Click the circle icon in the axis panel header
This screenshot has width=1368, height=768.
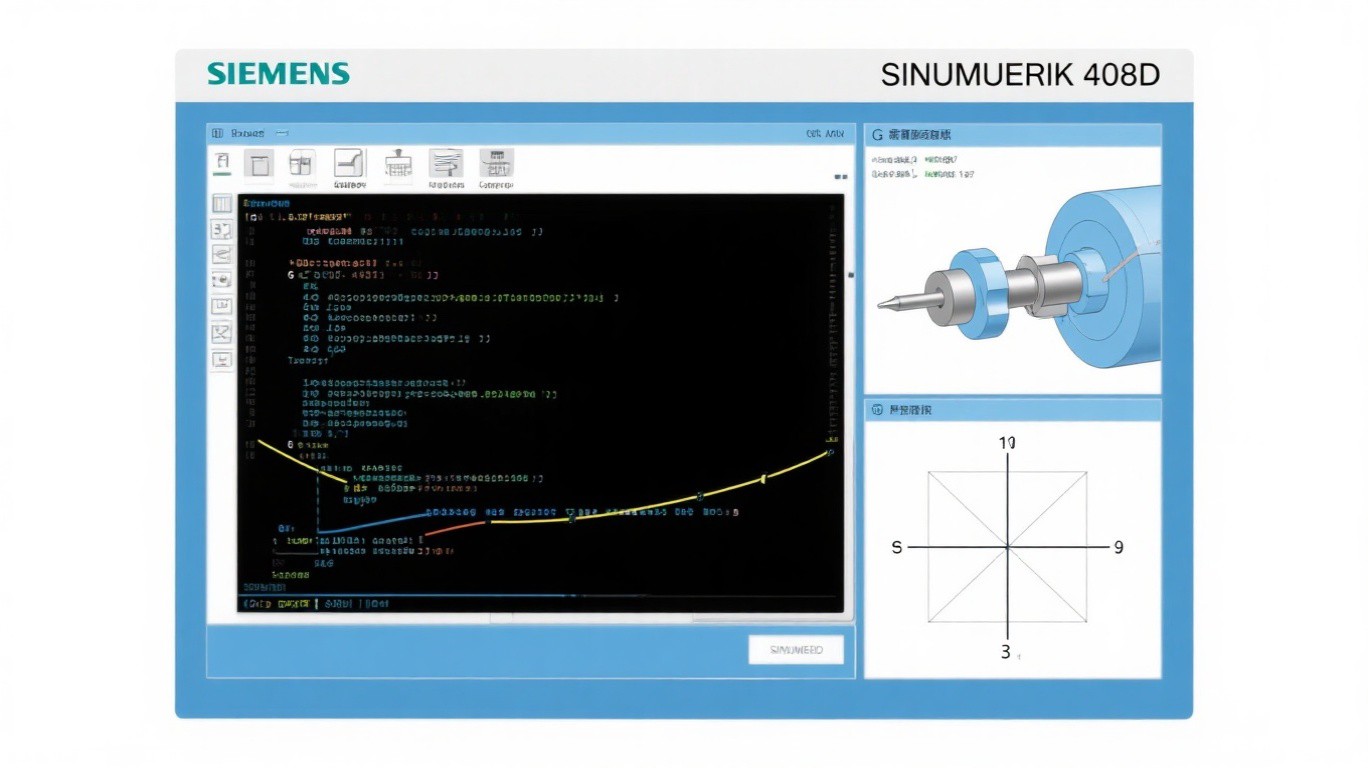(x=877, y=410)
